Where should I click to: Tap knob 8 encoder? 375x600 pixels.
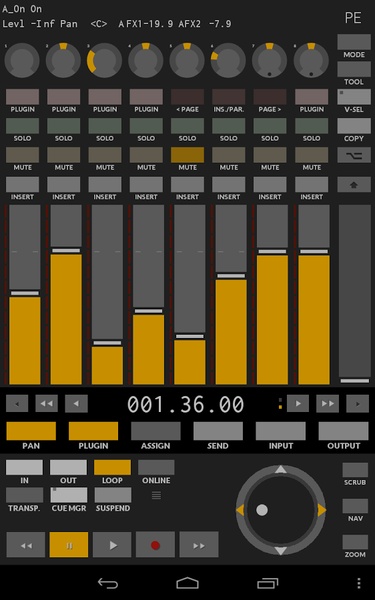(x=311, y=60)
